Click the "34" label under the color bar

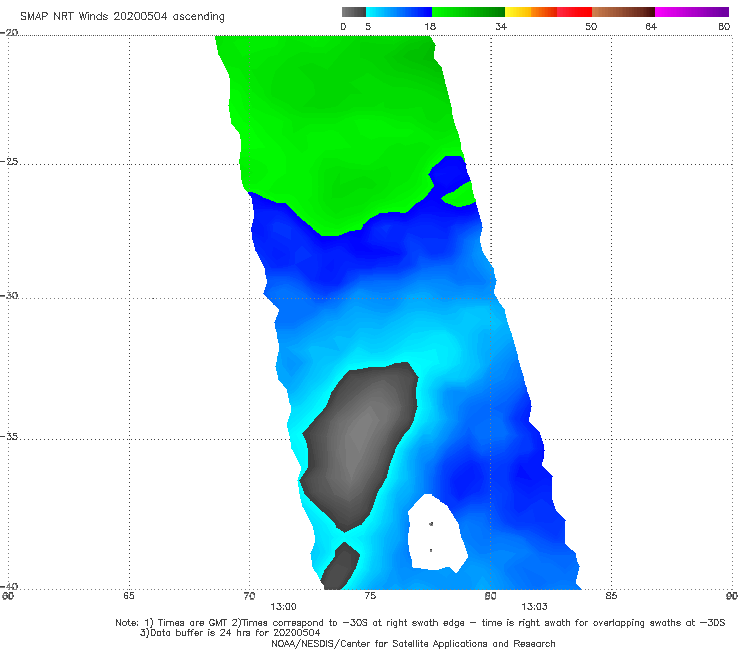click(501, 27)
